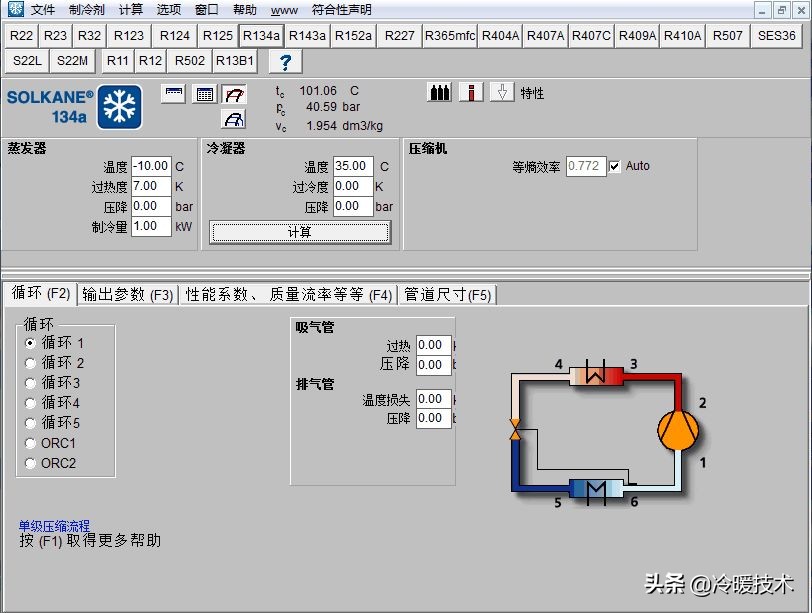Image resolution: width=812 pixels, height=613 pixels.
Task: Click the down-arrow icon beside 特性
Action: 503,92
